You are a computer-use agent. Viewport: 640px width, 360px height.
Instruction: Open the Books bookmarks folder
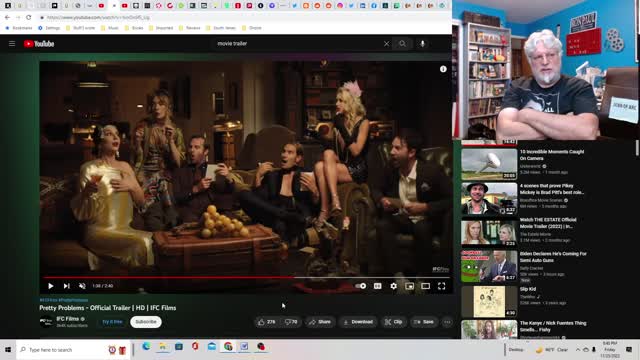pos(134,28)
